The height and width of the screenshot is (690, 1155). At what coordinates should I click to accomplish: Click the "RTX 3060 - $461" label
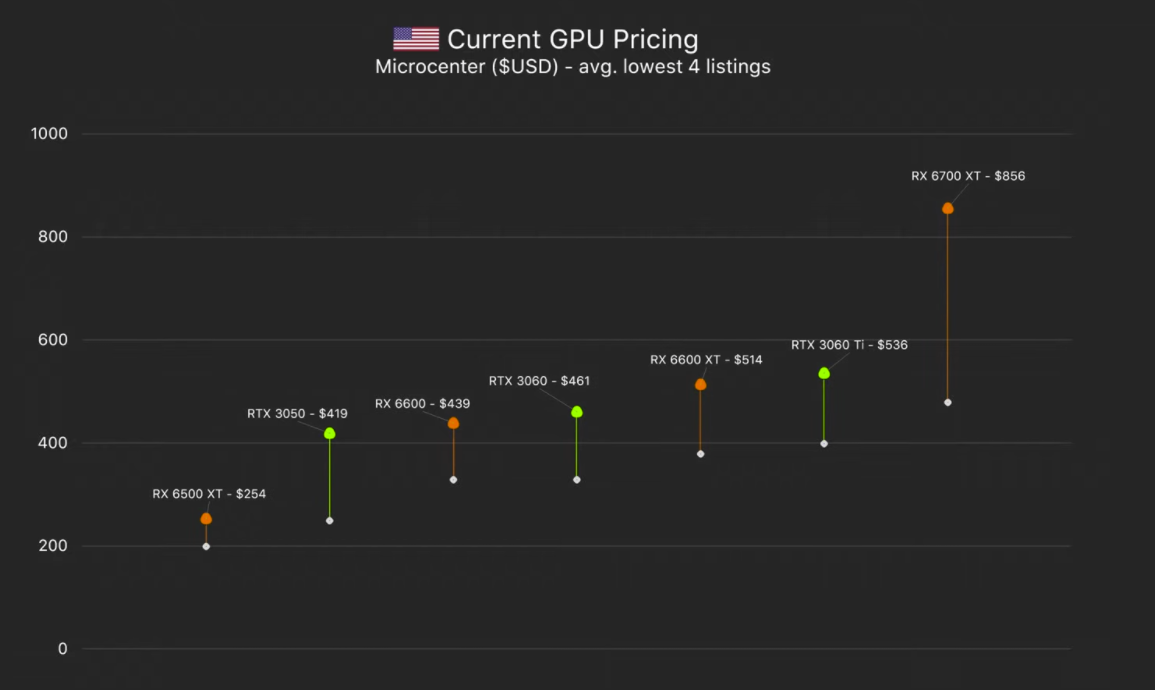pyautogui.click(x=539, y=381)
